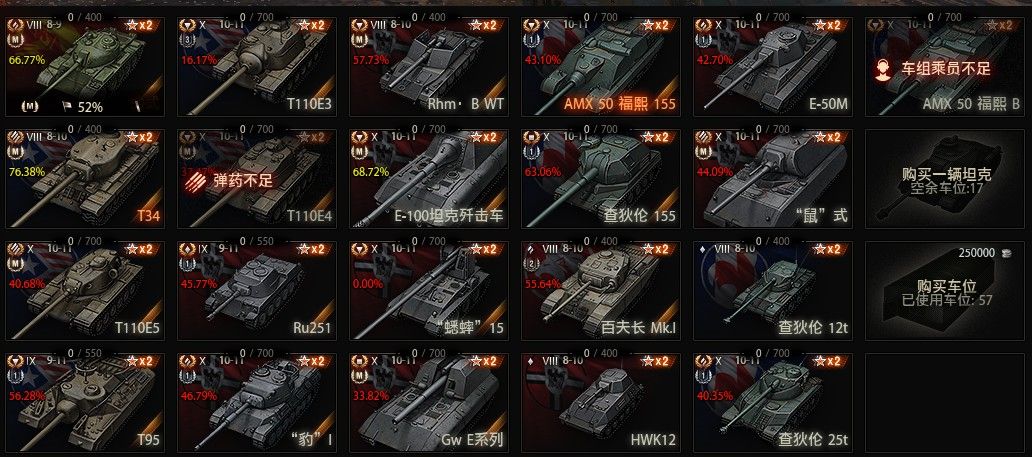Click the crew shortage warning icon
The width and height of the screenshot is (1032, 457).
(883, 70)
